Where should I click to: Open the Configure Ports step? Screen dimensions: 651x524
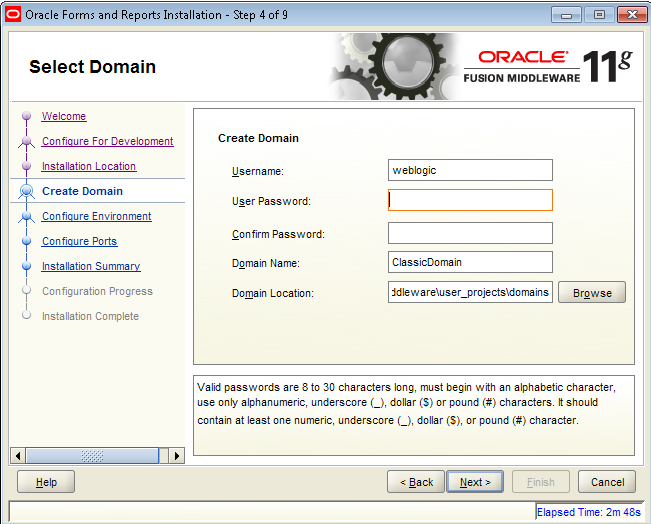(x=80, y=241)
